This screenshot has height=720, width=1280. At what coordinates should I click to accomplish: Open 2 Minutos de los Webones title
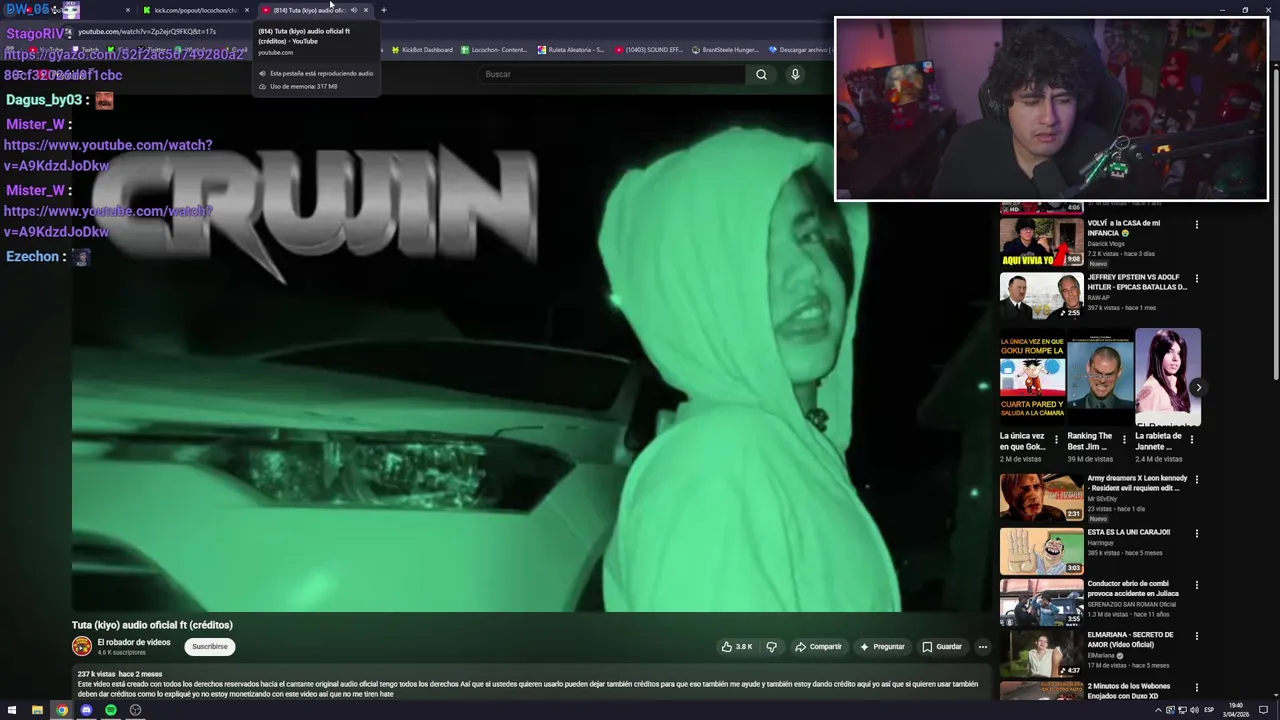click(1128, 691)
